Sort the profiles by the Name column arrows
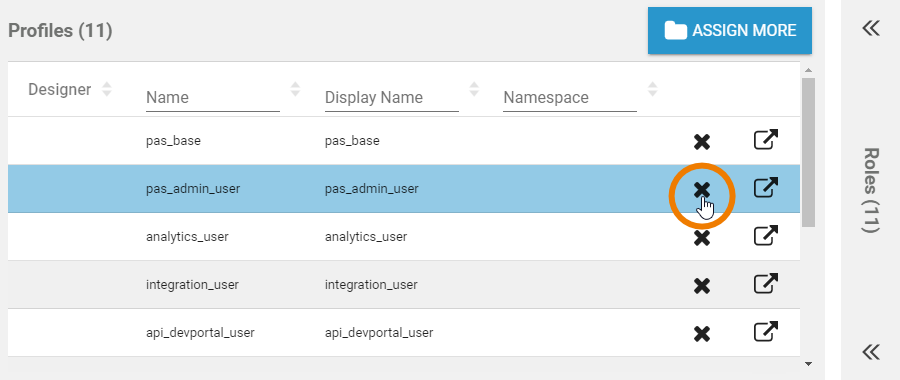Viewport: 900px width, 380px height. coord(295,89)
